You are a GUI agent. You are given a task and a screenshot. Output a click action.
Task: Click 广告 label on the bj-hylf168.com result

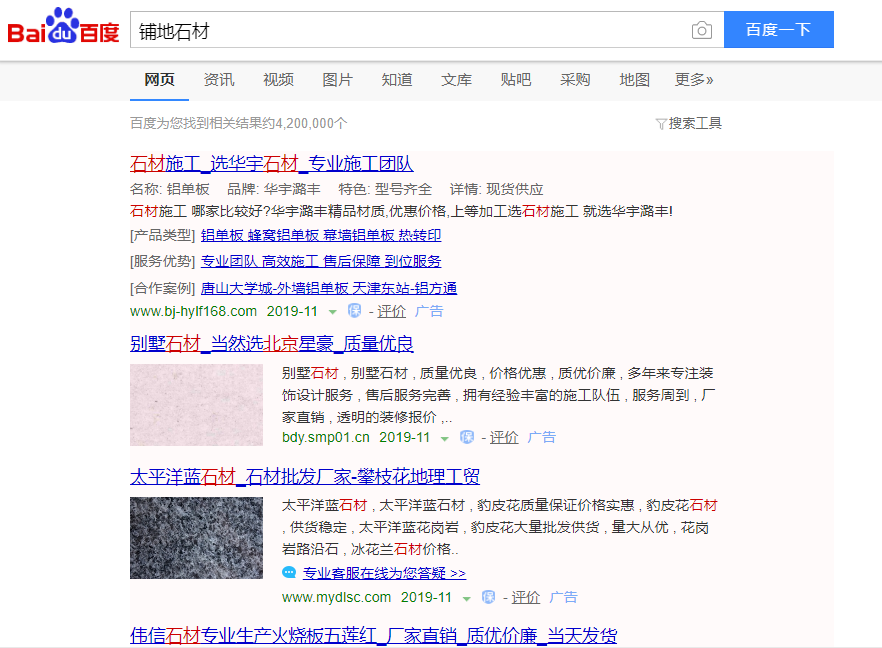pos(429,311)
